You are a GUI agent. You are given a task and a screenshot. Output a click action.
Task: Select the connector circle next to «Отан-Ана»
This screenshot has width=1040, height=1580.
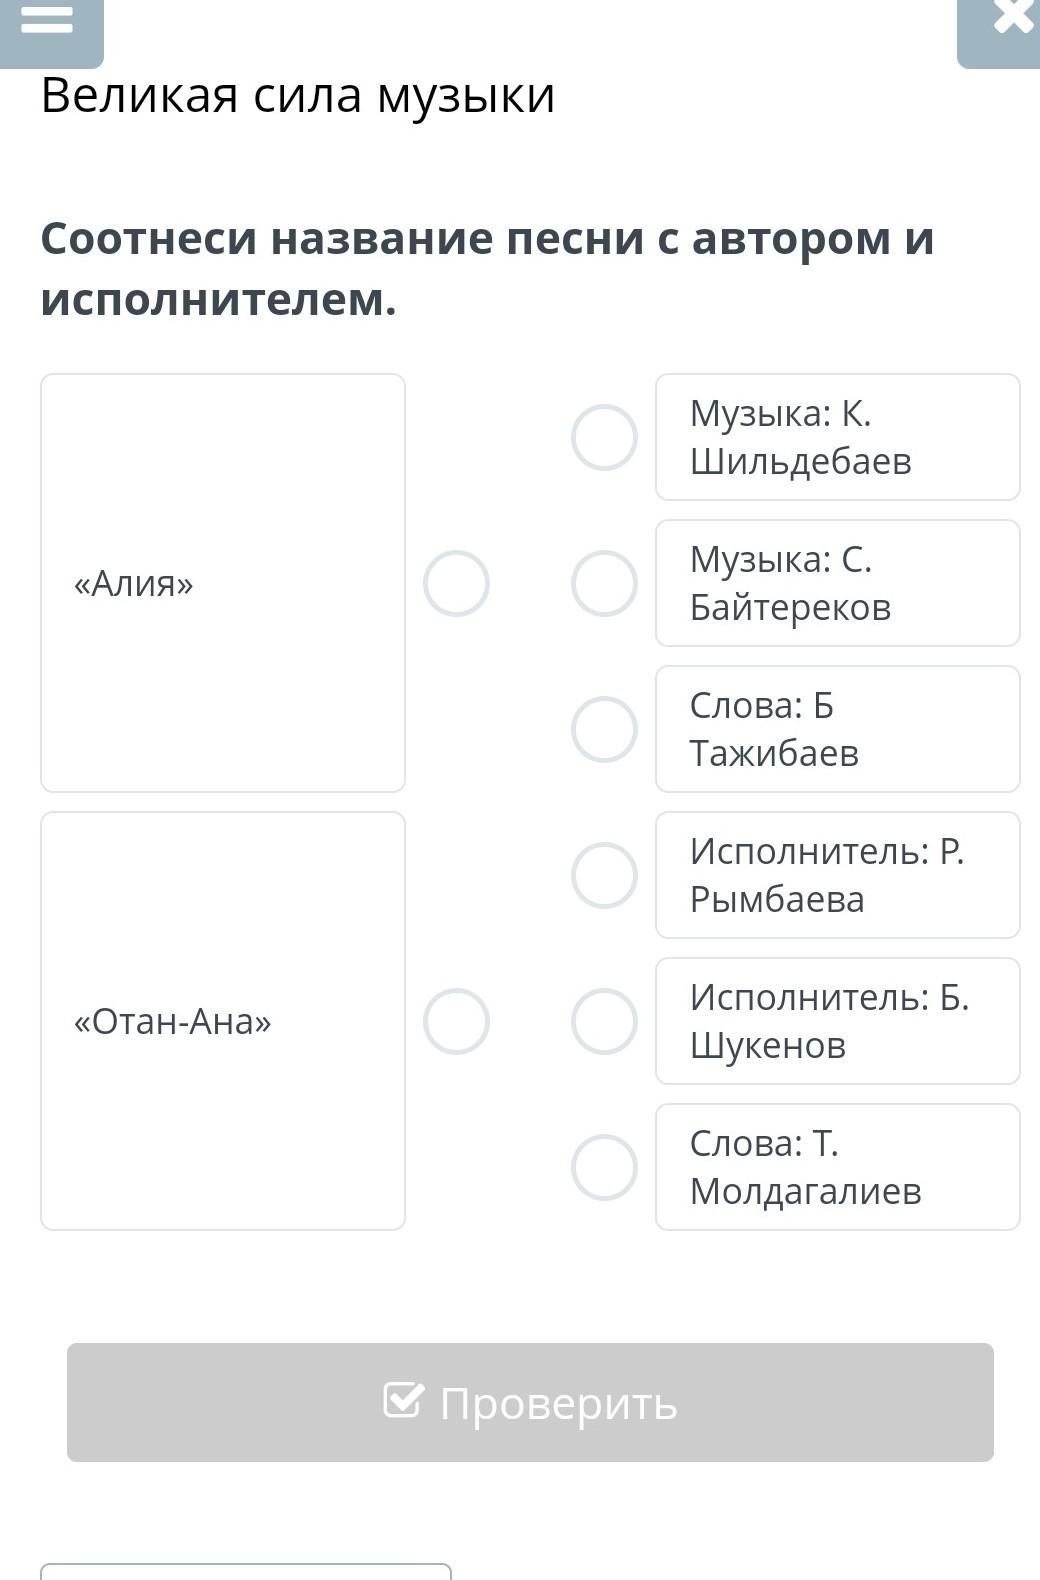pos(456,1021)
